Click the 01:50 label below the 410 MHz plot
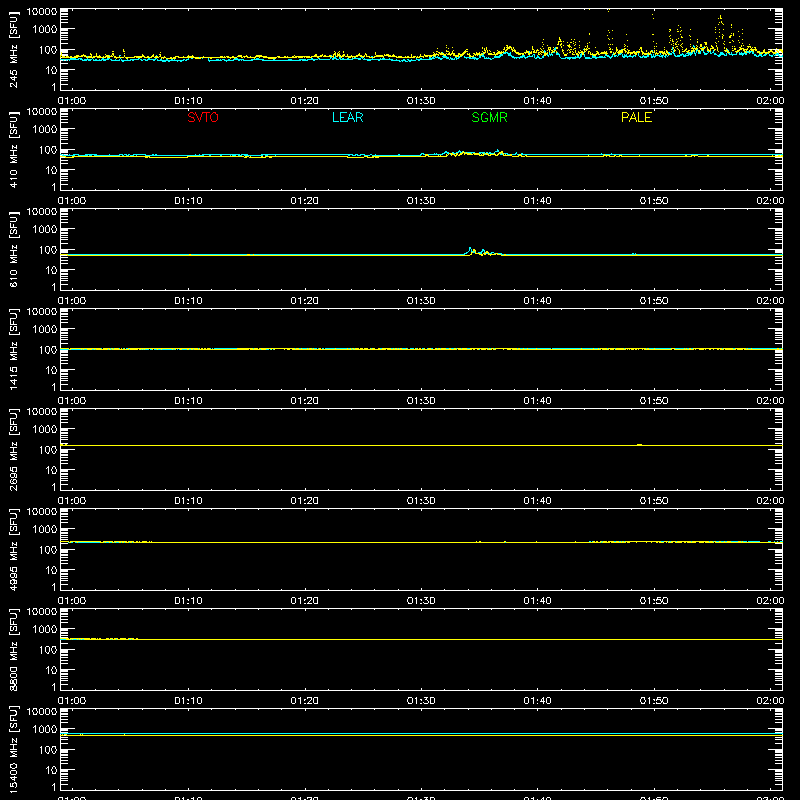800x800 pixels. [x=654, y=201]
